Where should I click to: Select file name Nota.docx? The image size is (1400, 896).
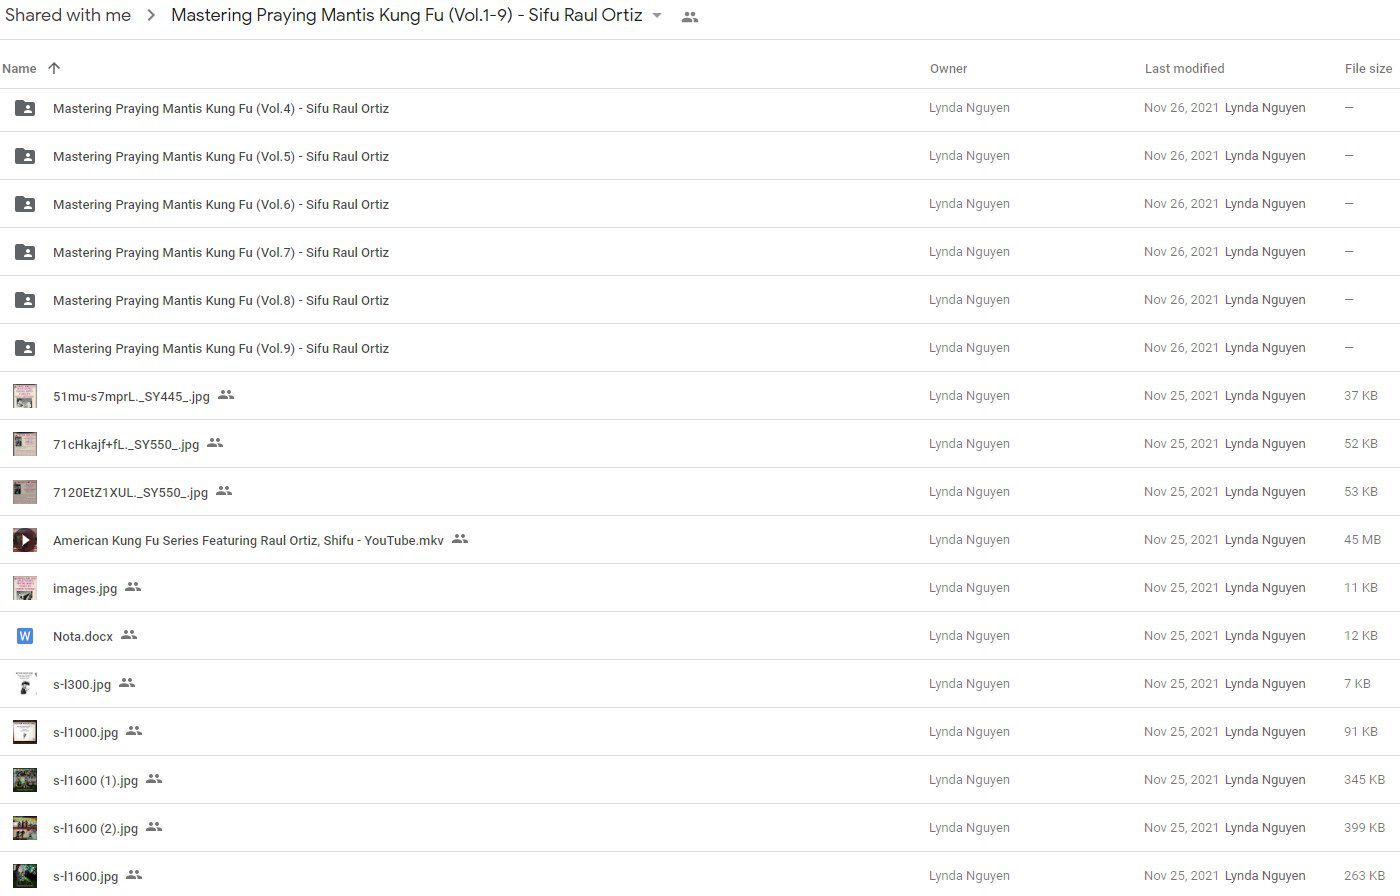tap(83, 636)
